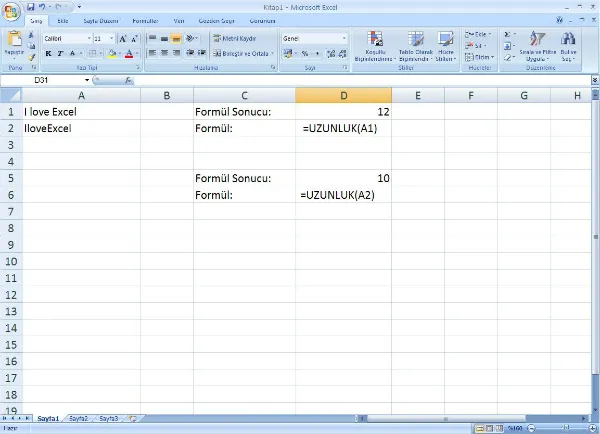Expand the Genel number format dropdown
600x434 pixels.
pos(343,38)
